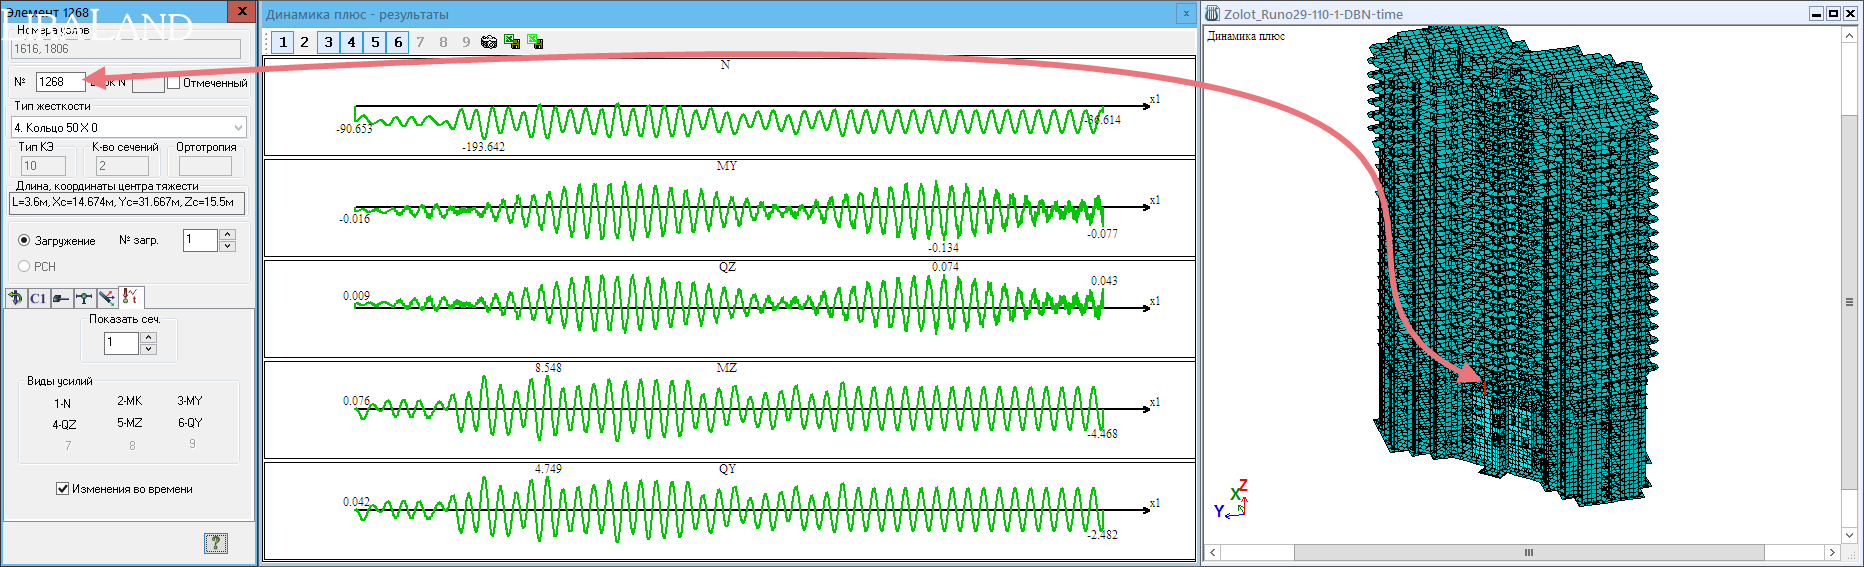Open the loads tab with green curved arrow
This screenshot has height=567, width=1864.
point(15,298)
